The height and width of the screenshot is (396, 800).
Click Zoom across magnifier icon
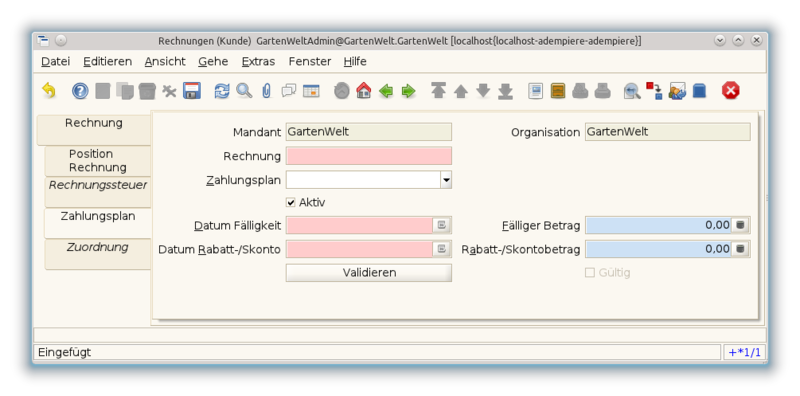pyautogui.click(x=632, y=91)
